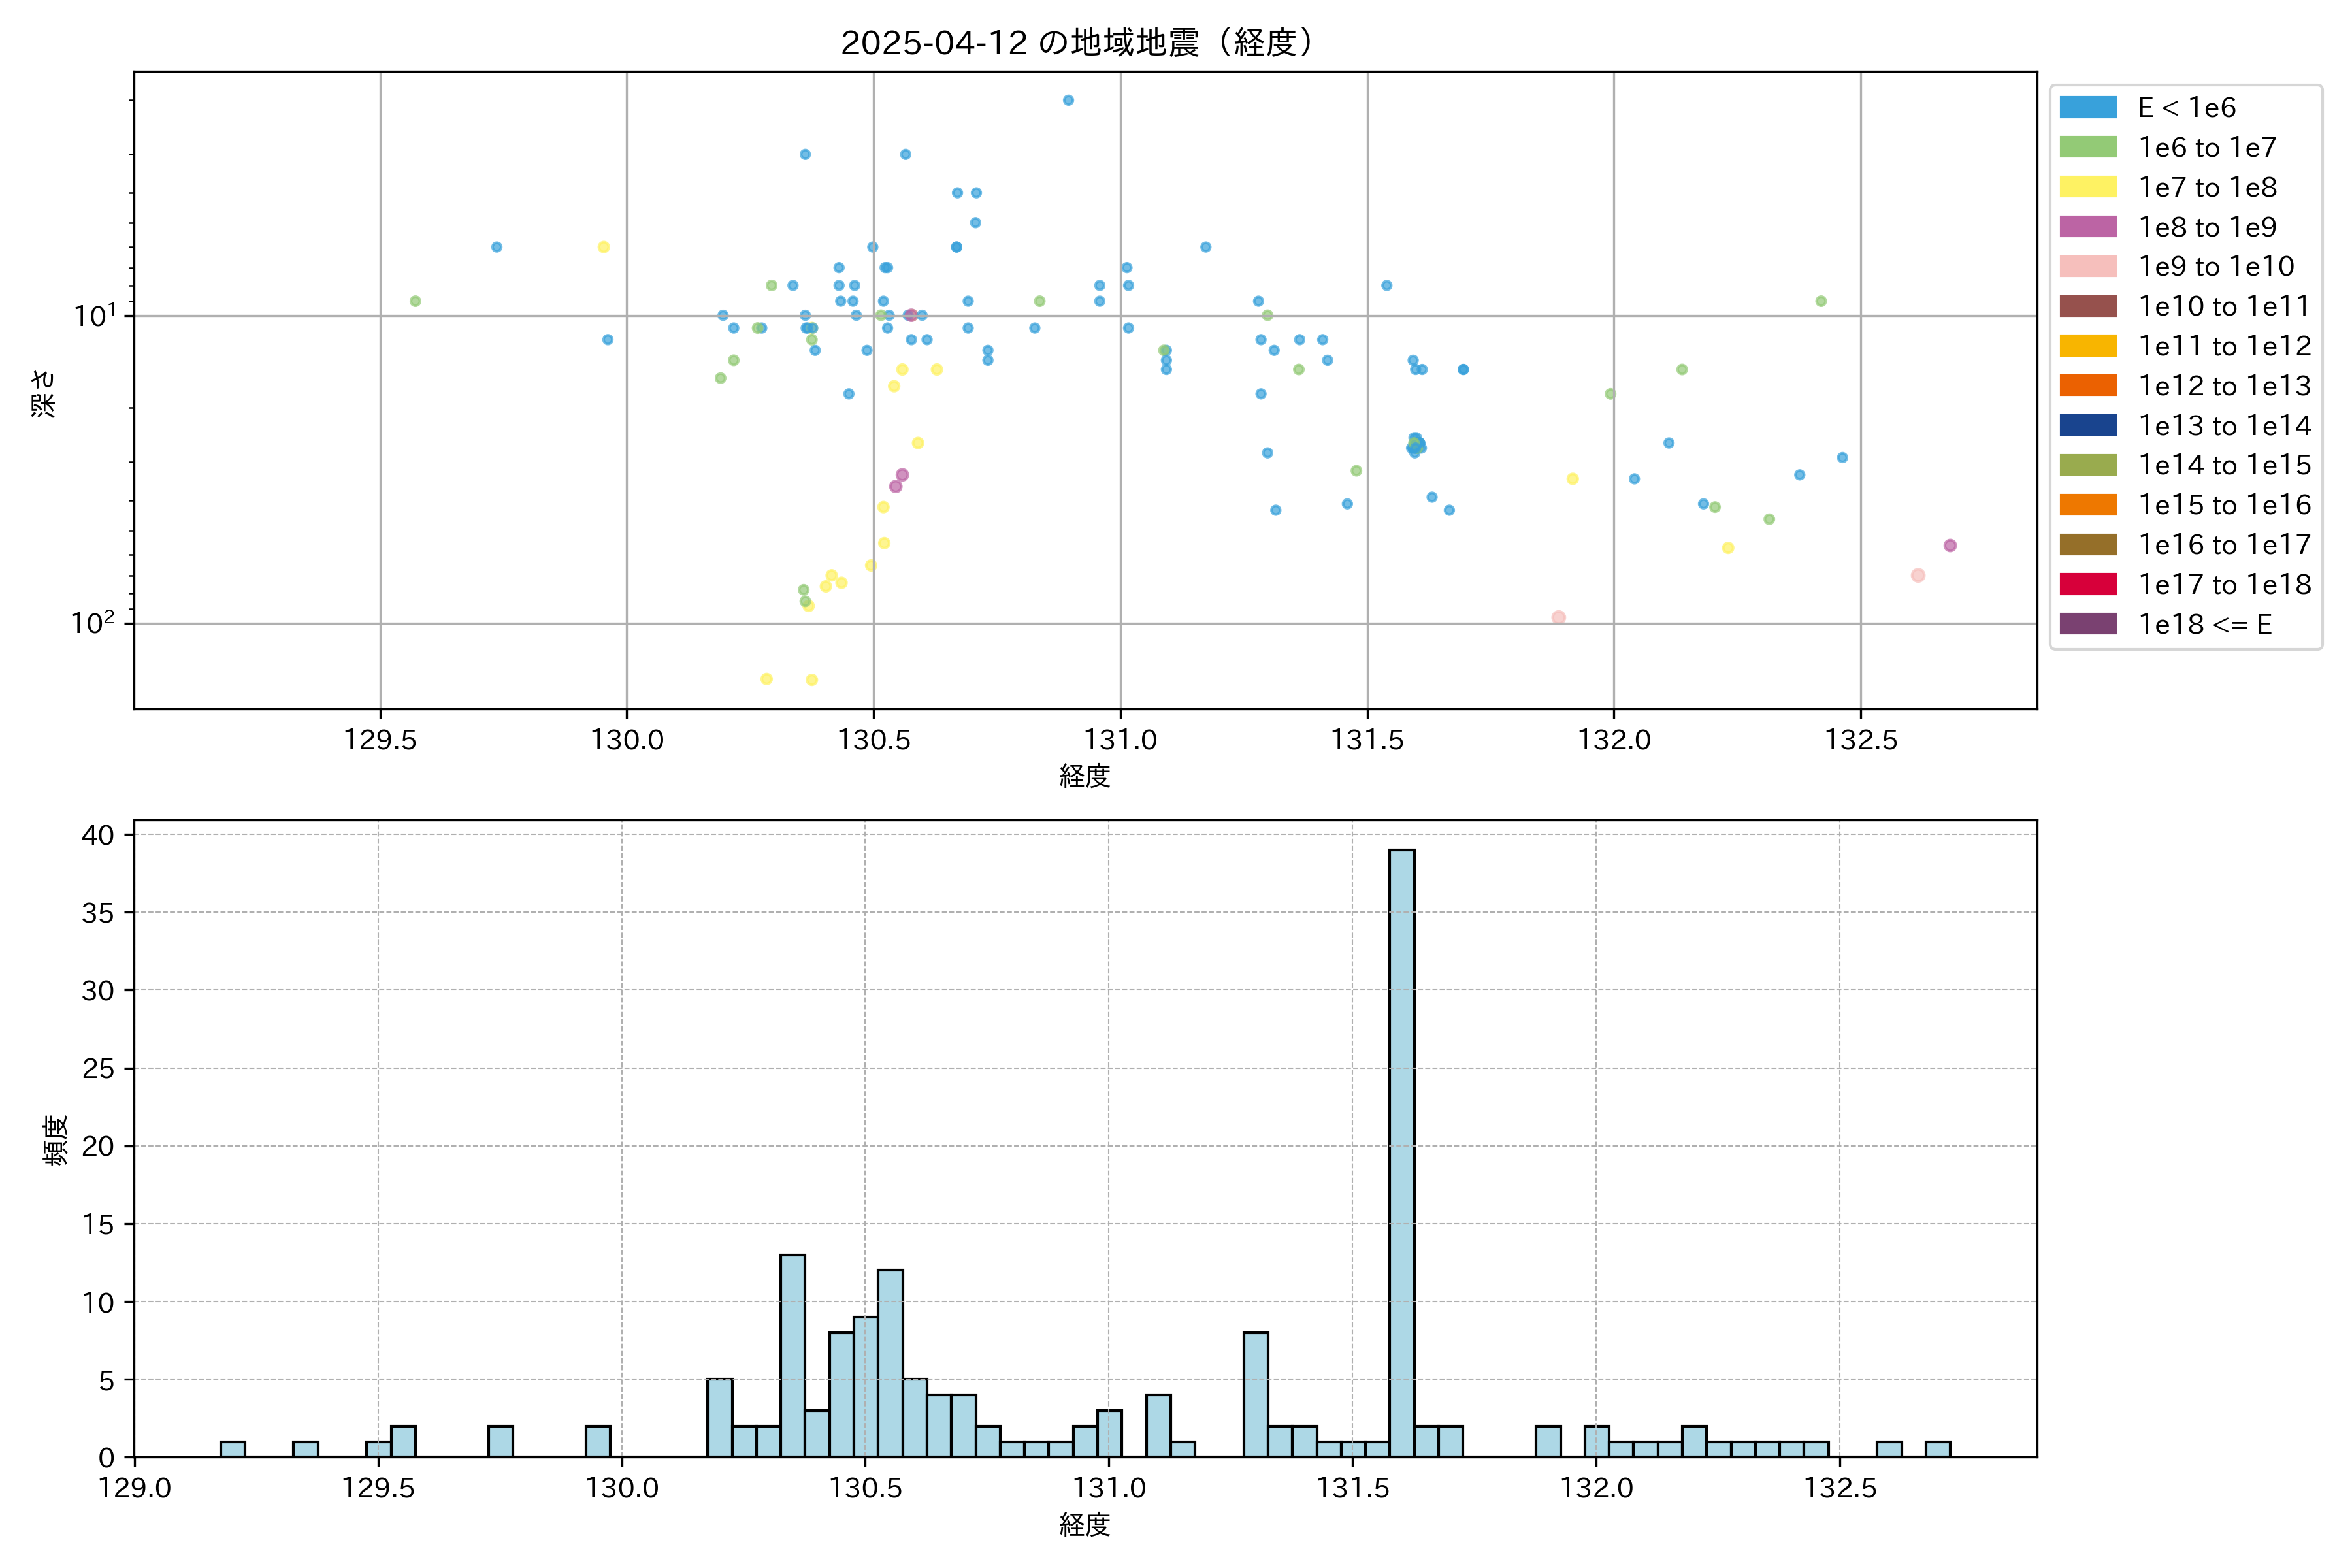The width and height of the screenshot is (2352, 1568).
Task: Click the purple 1e8 to 1e9 swatch
Action: coord(2088,227)
